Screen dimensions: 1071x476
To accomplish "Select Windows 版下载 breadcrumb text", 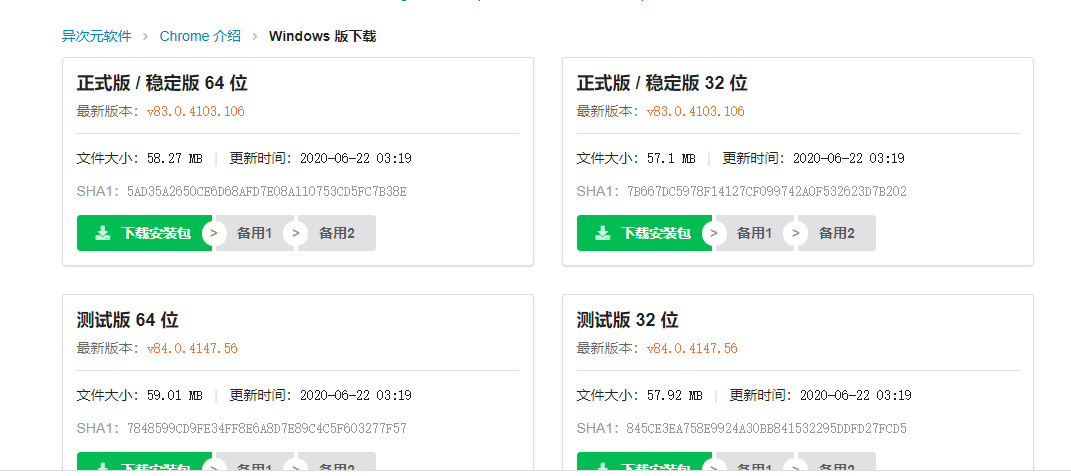I will [x=322, y=36].
